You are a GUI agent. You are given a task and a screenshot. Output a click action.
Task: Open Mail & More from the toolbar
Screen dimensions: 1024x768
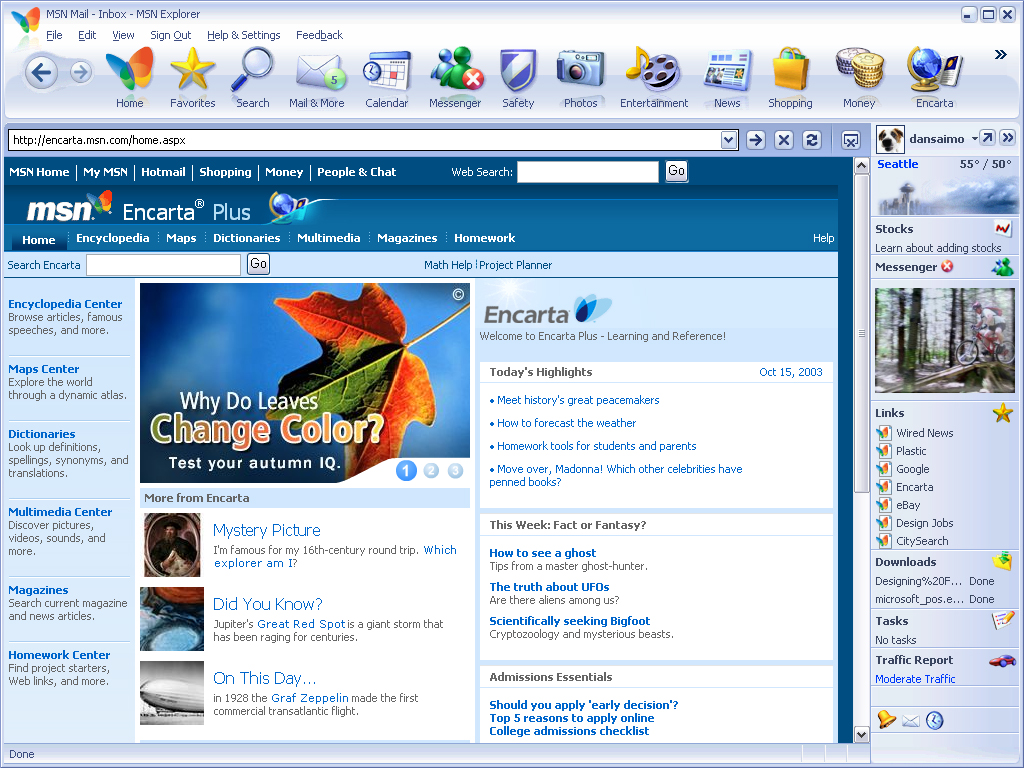click(317, 74)
